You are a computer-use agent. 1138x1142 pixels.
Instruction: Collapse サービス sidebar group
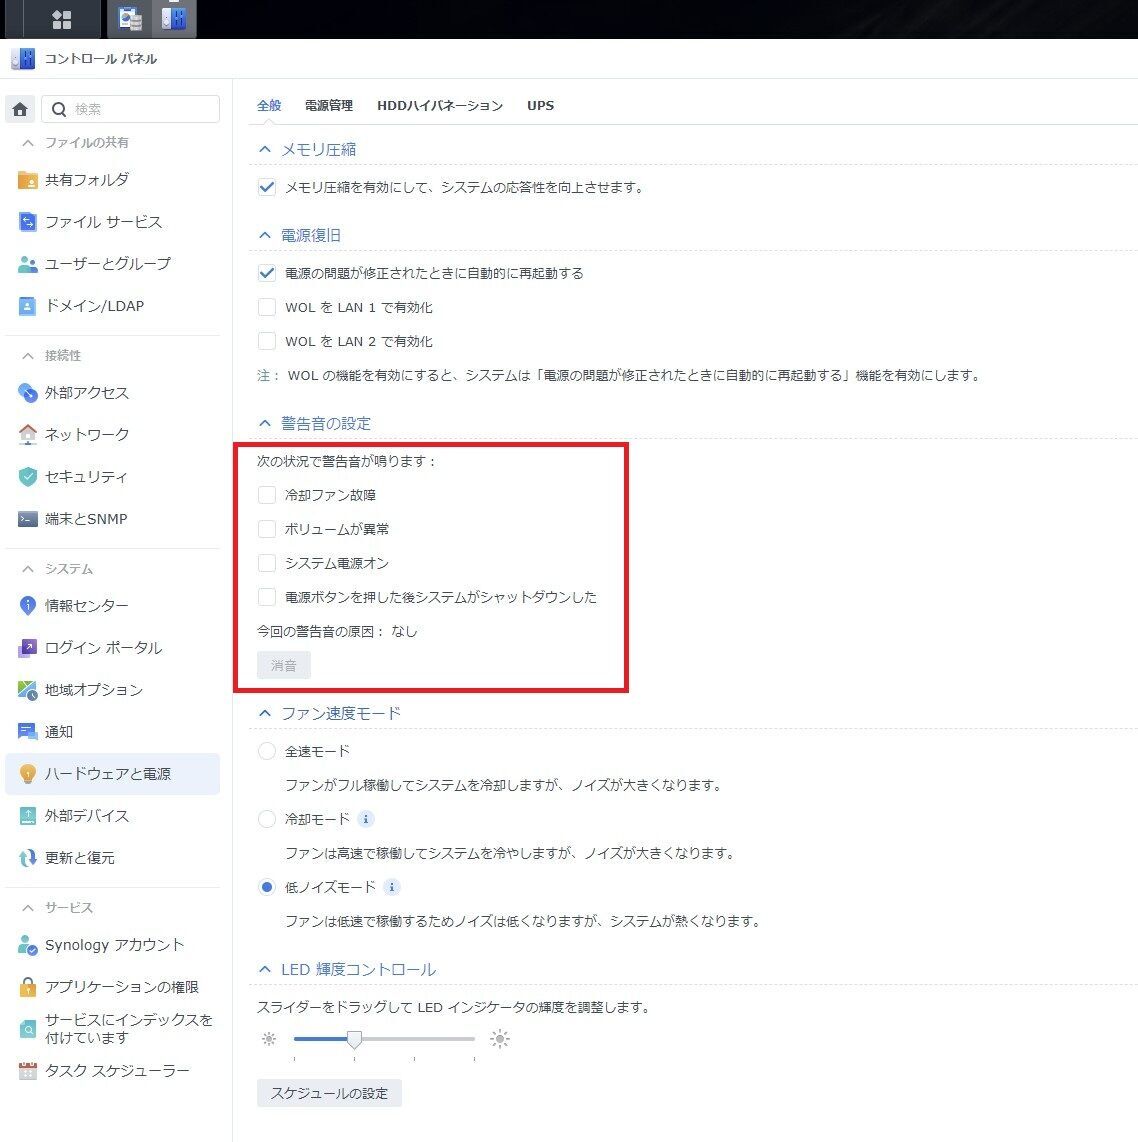click(x=28, y=907)
